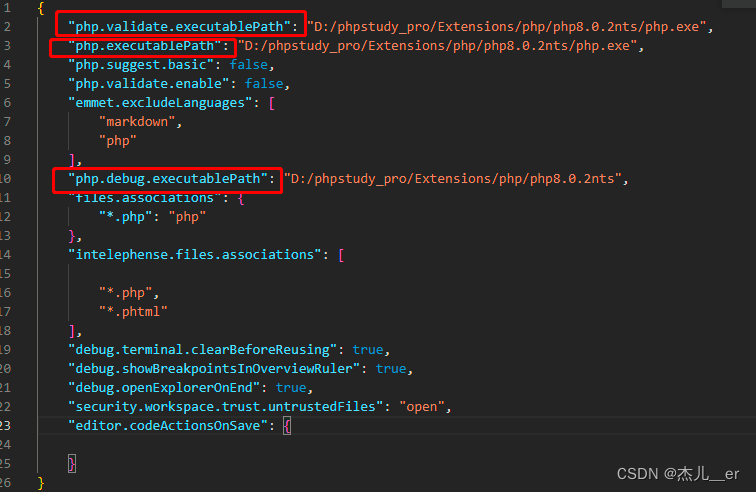Click the final closing brace on line 26
Image resolution: width=756 pixels, height=492 pixels.
coord(41,483)
